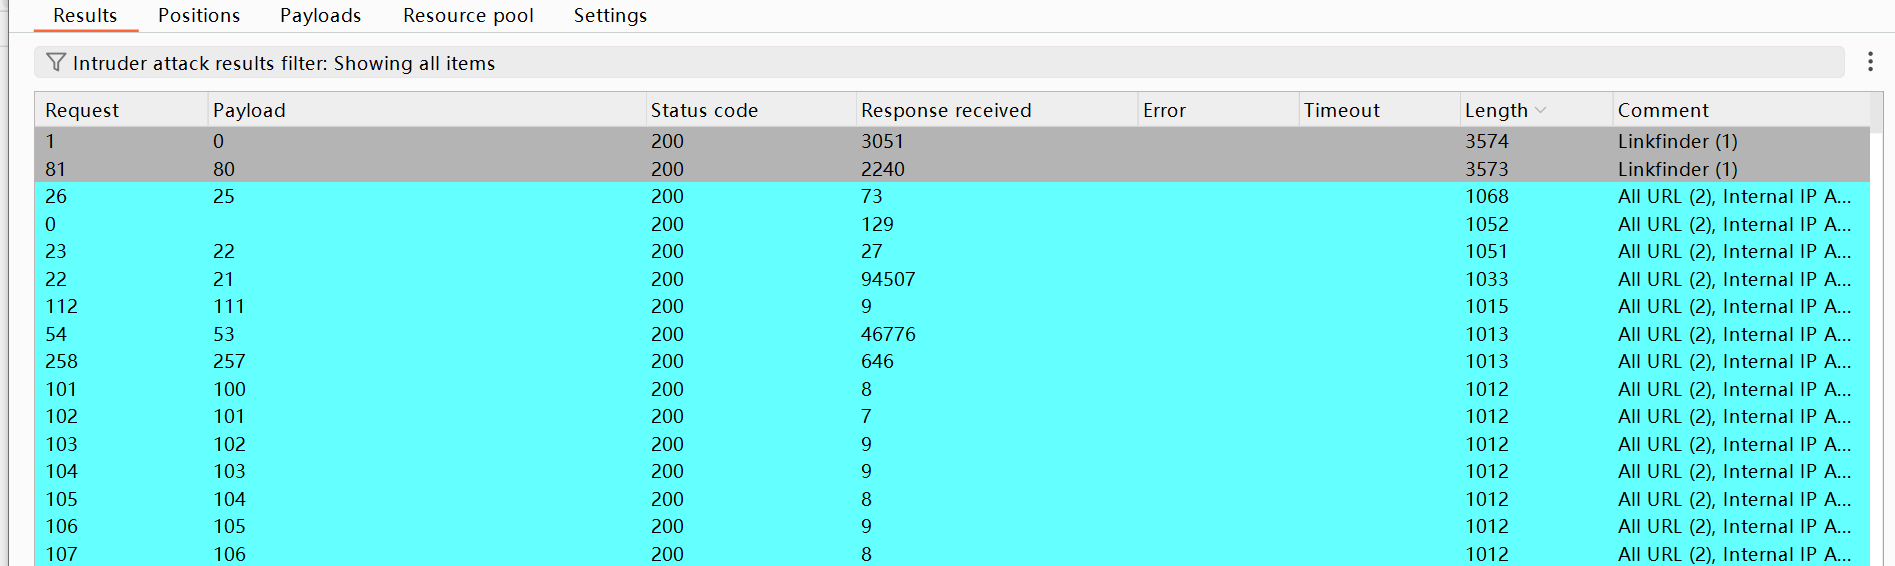Open the Payloads tab
Image resolution: width=1895 pixels, height=566 pixels.
pyautogui.click(x=320, y=16)
